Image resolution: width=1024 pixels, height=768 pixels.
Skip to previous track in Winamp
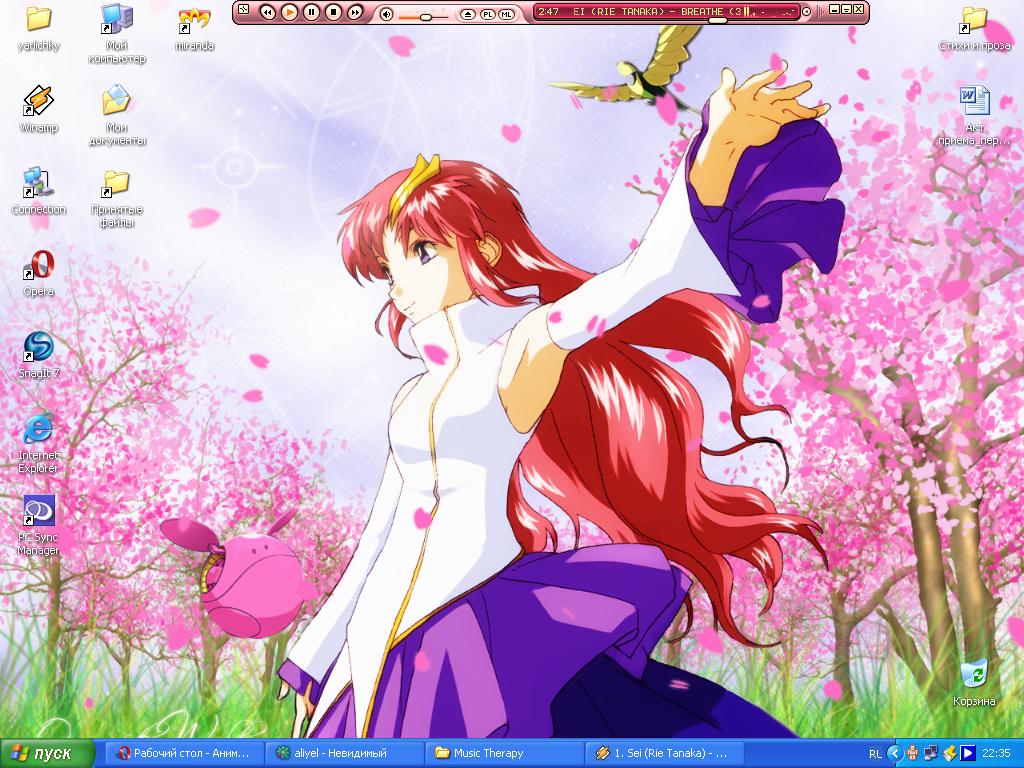click(267, 12)
